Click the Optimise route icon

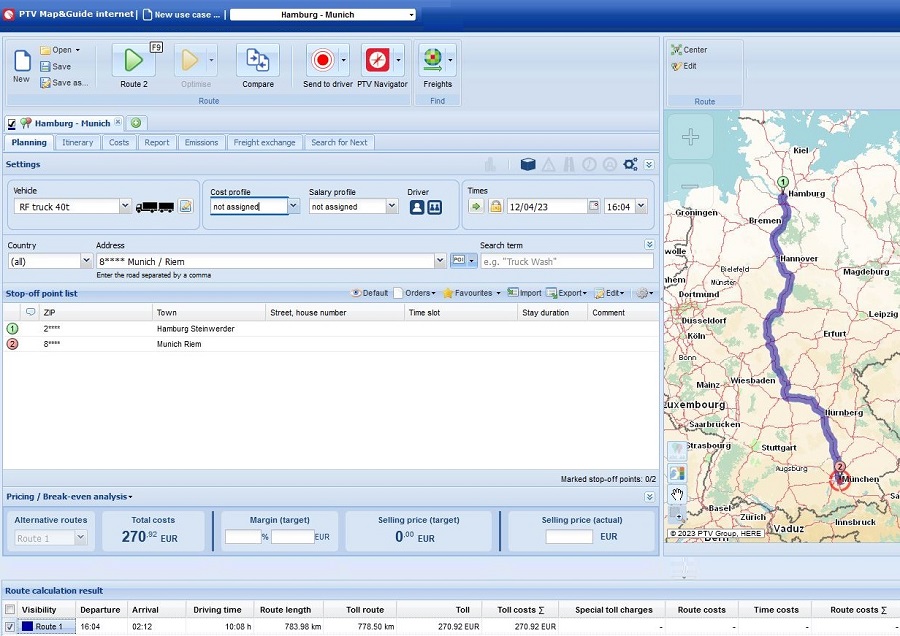[190, 60]
